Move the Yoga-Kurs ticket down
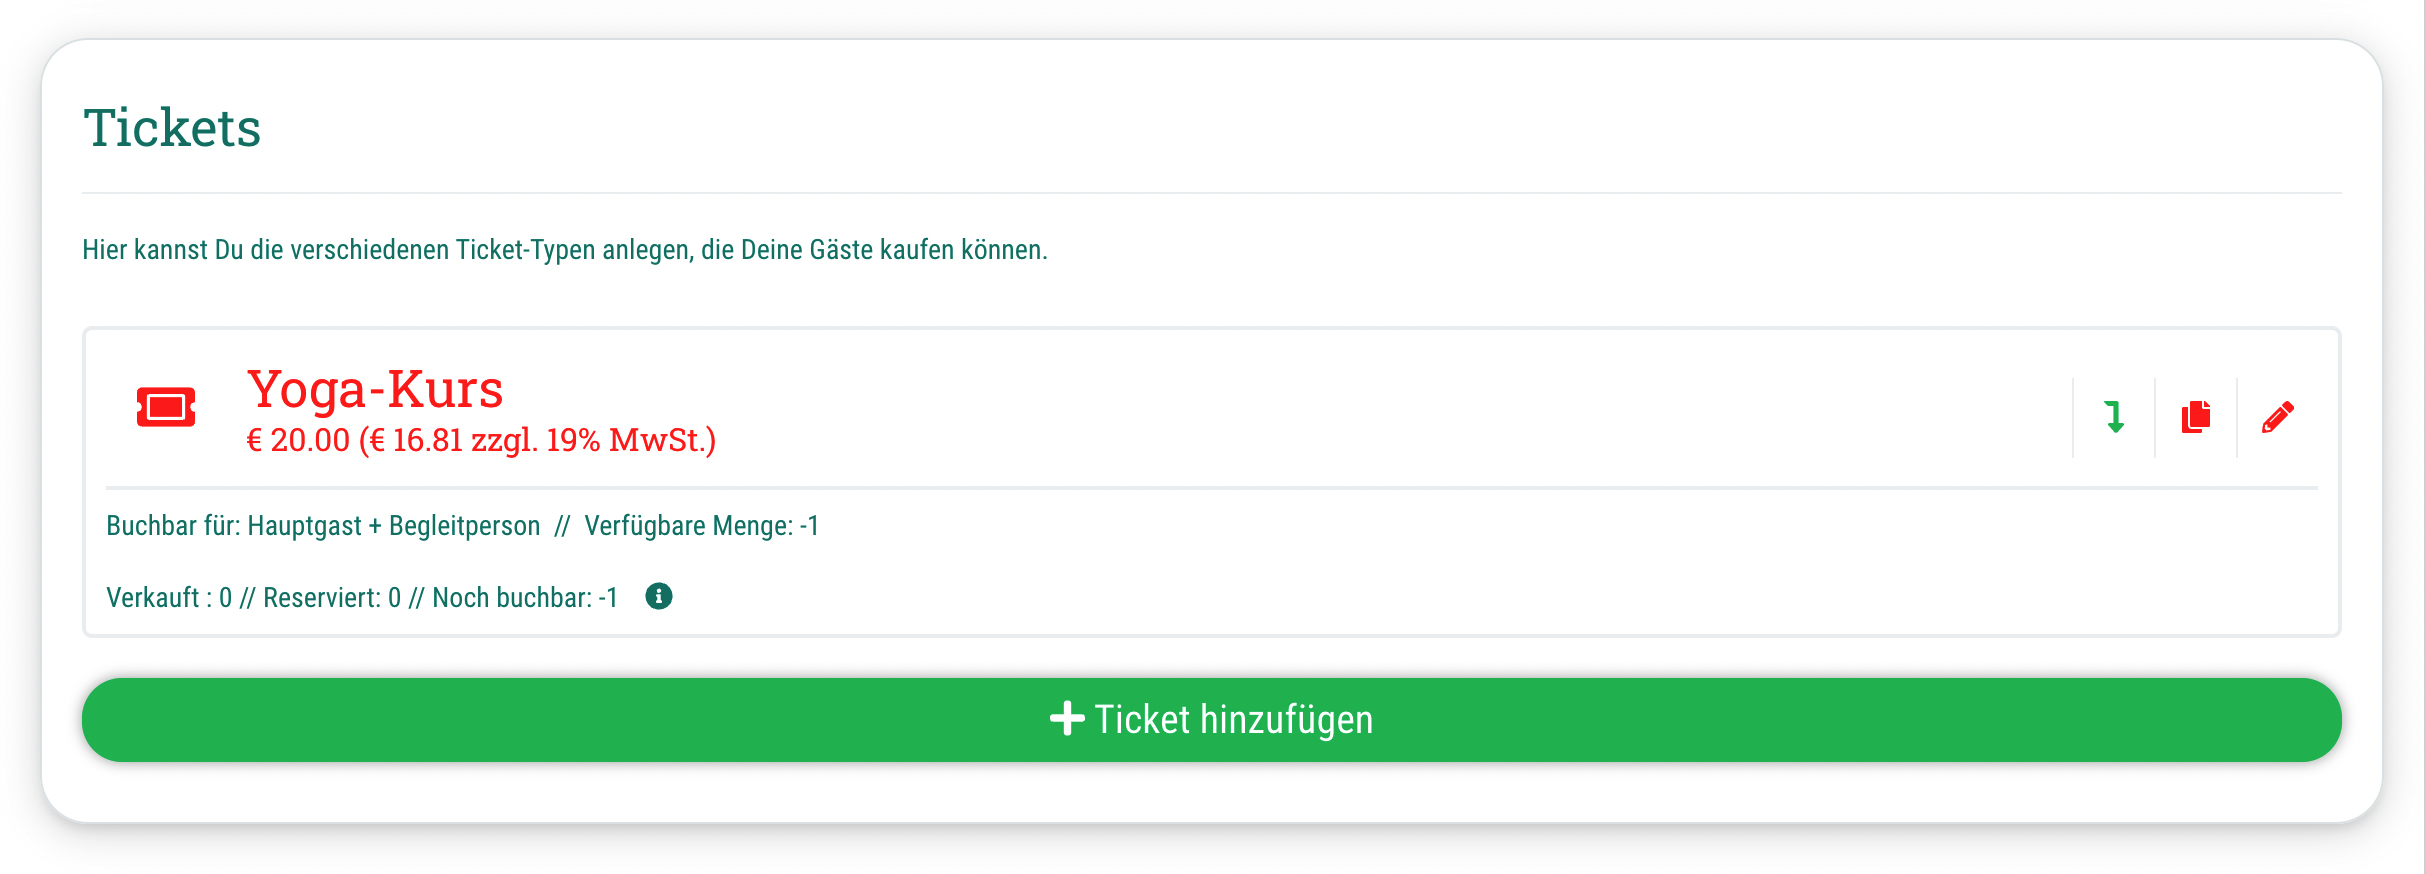The height and width of the screenshot is (874, 2426). pyautogui.click(x=2114, y=417)
